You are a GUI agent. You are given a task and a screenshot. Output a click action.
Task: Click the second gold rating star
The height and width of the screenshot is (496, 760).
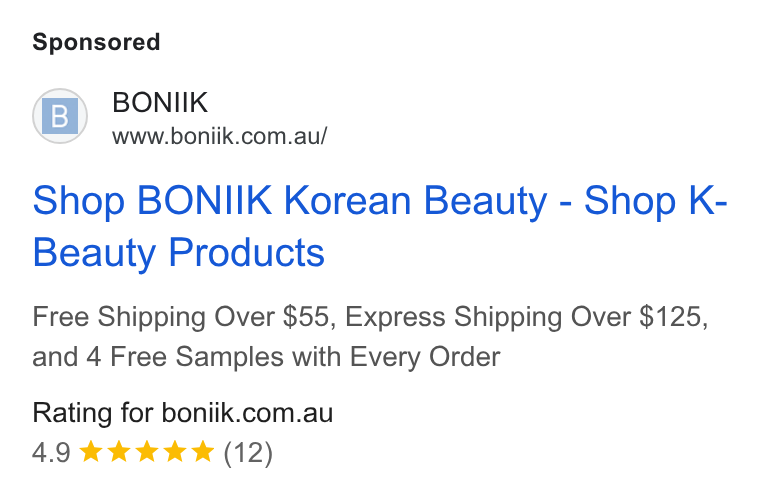118,451
